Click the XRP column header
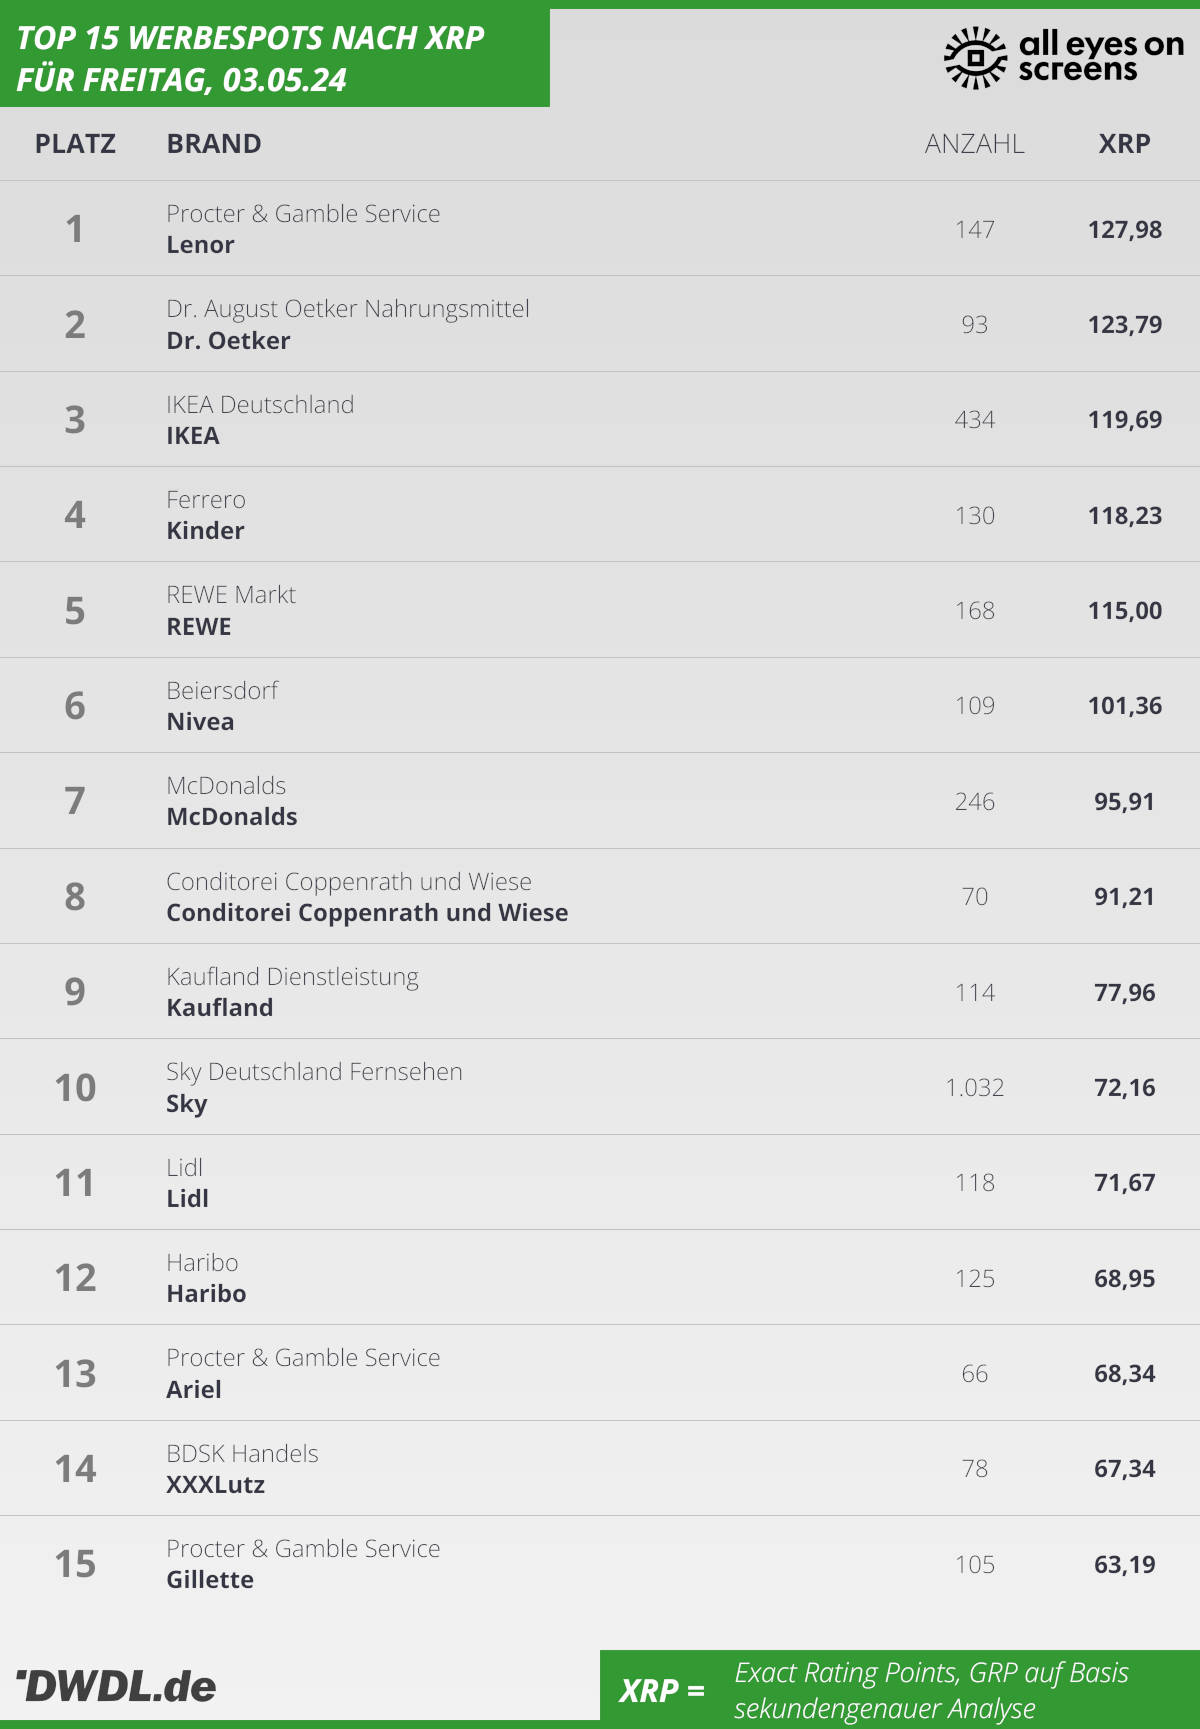Viewport: 1200px width, 1729px height. [x=1124, y=144]
